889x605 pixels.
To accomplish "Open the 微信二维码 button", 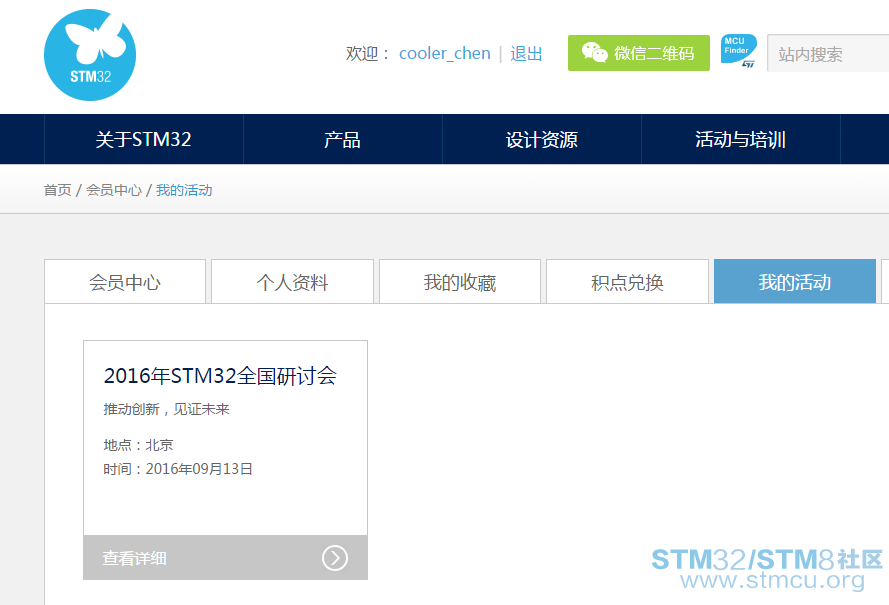I will [638, 53].
